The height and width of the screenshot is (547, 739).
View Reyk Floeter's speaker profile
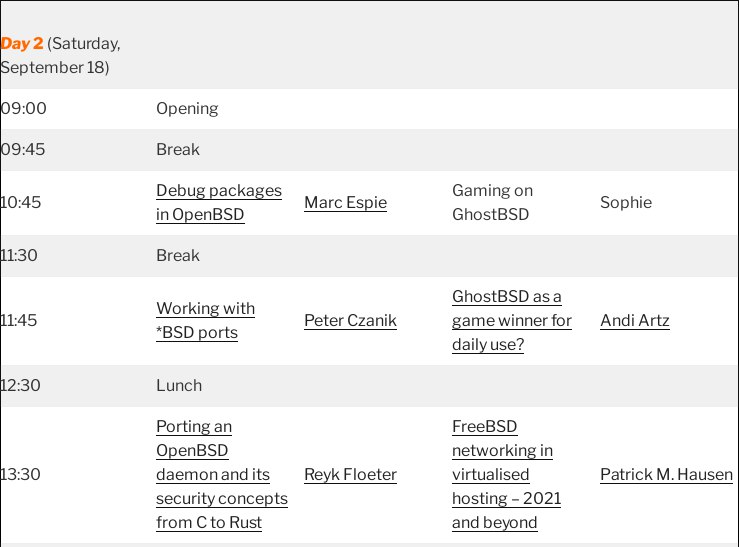(350, 474)
